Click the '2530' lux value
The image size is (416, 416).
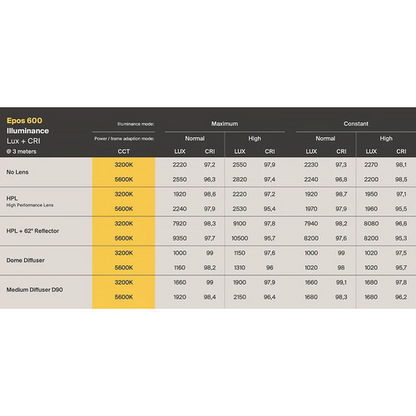[x=240, y=209]
